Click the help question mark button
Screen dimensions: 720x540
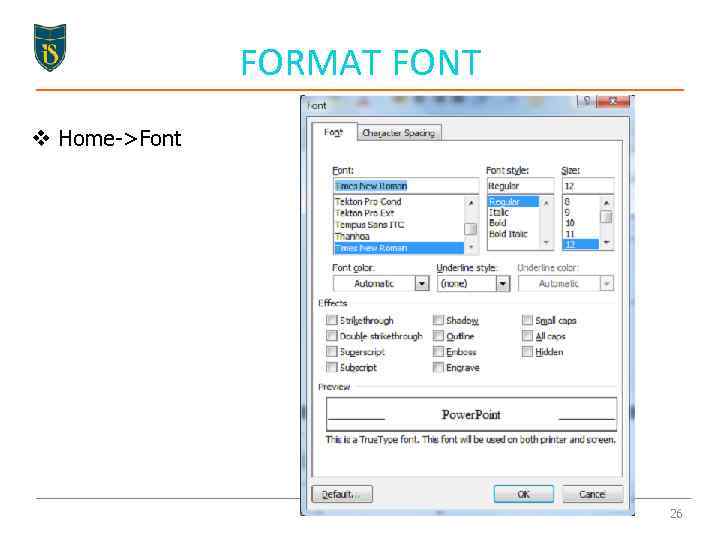tap(586, 101)
